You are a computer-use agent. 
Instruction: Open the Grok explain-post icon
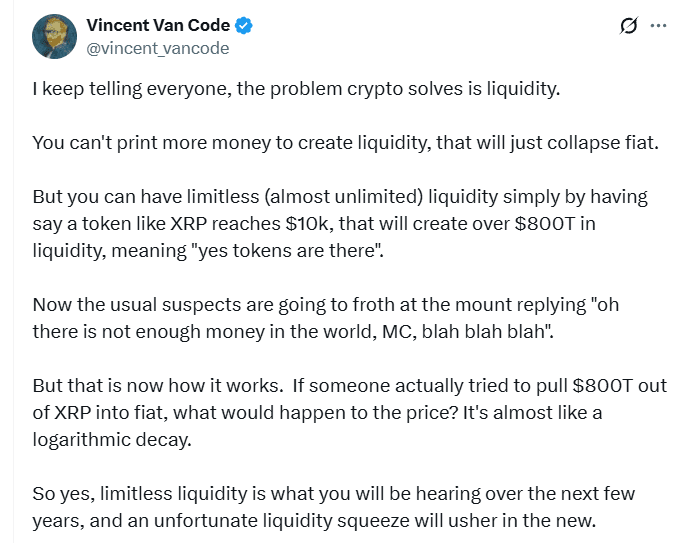(x=629, y=26)
